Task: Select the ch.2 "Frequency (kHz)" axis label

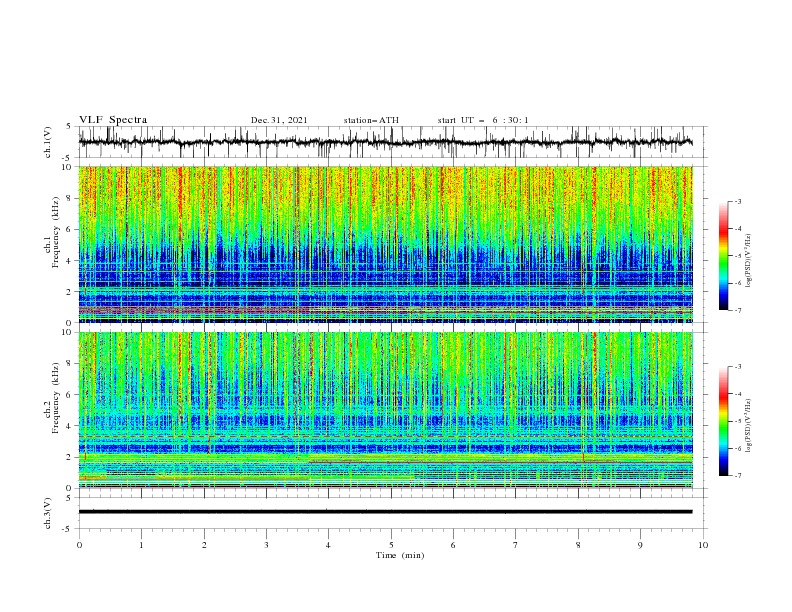Action: click(x=56, y=398)
